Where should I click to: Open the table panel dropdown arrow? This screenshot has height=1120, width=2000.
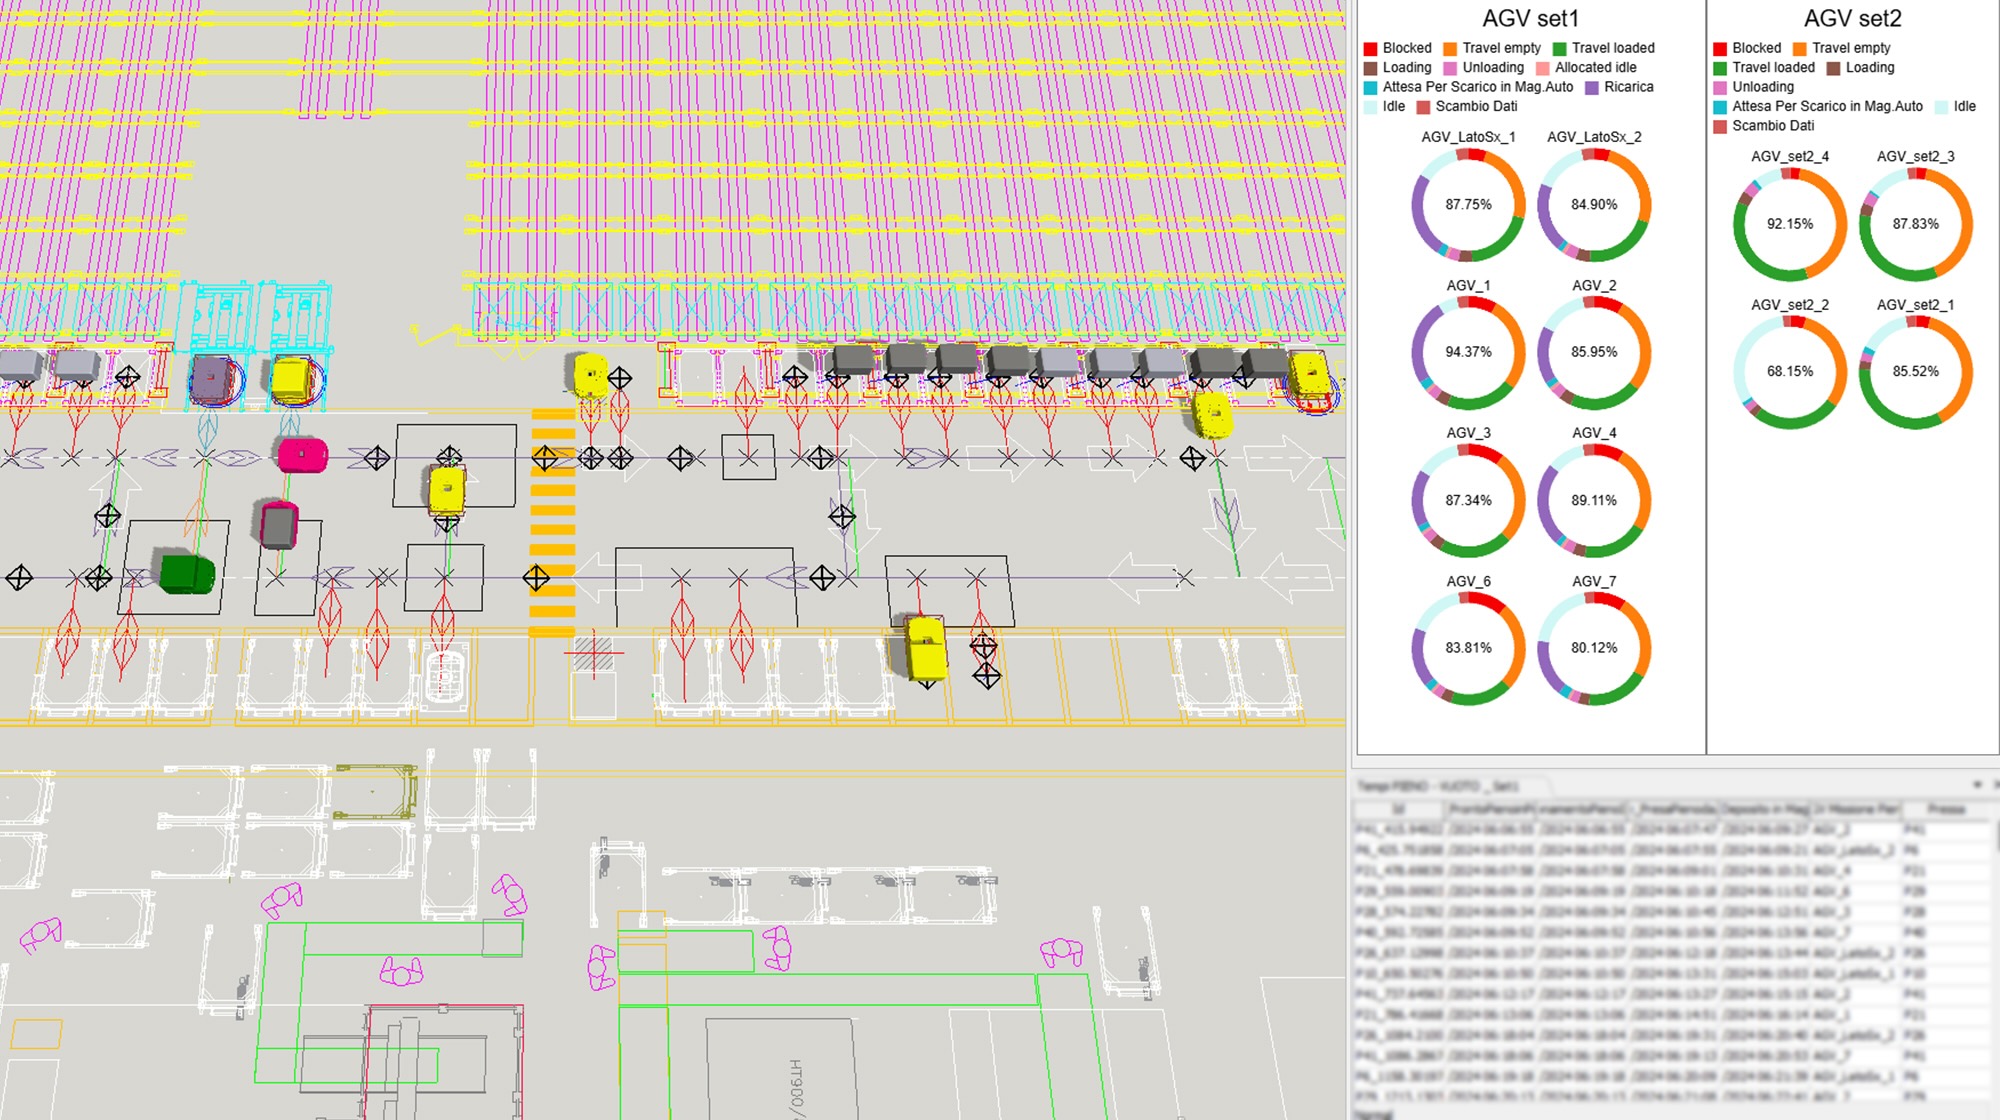[x=1977, y=784]
